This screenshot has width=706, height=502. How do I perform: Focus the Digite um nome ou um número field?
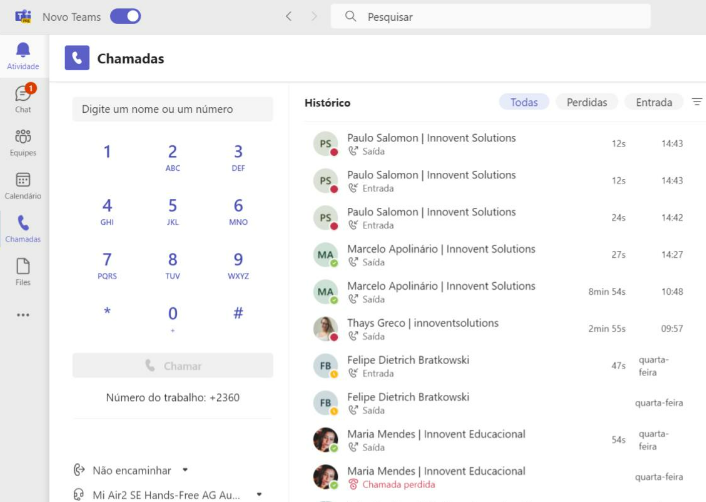[x=173, y=109]
